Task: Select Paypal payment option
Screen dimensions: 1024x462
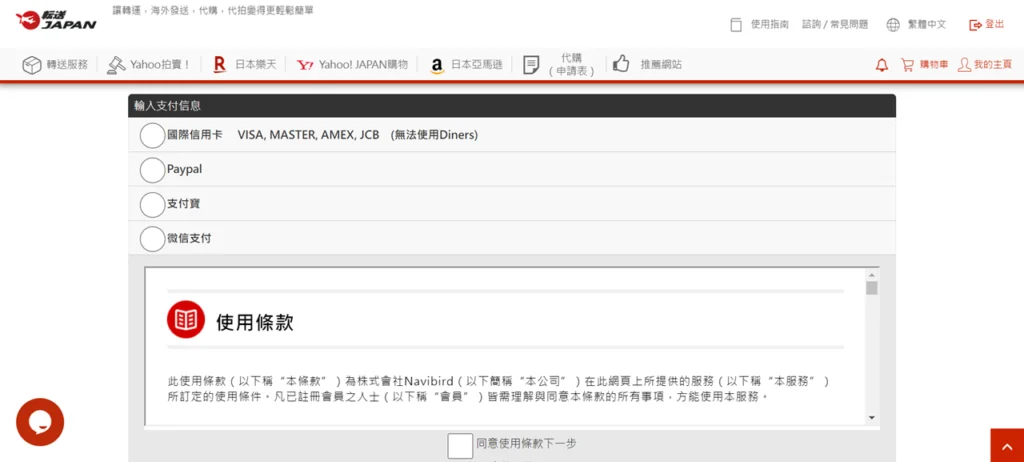Action: tap(152, 170)
